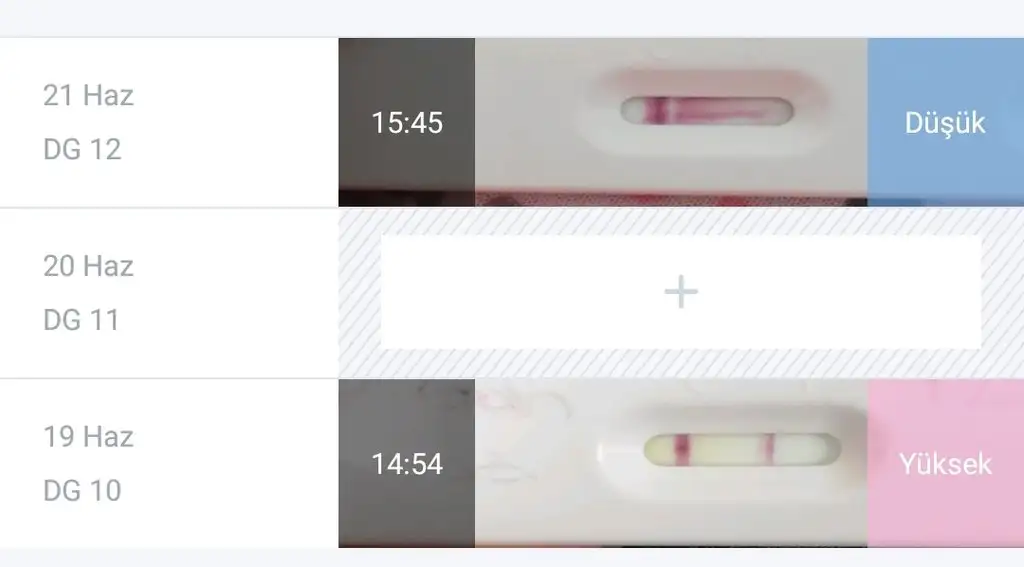Select the 19 Haz date label
This screenshot has width=1024, height=567.
tap(89, 437)
